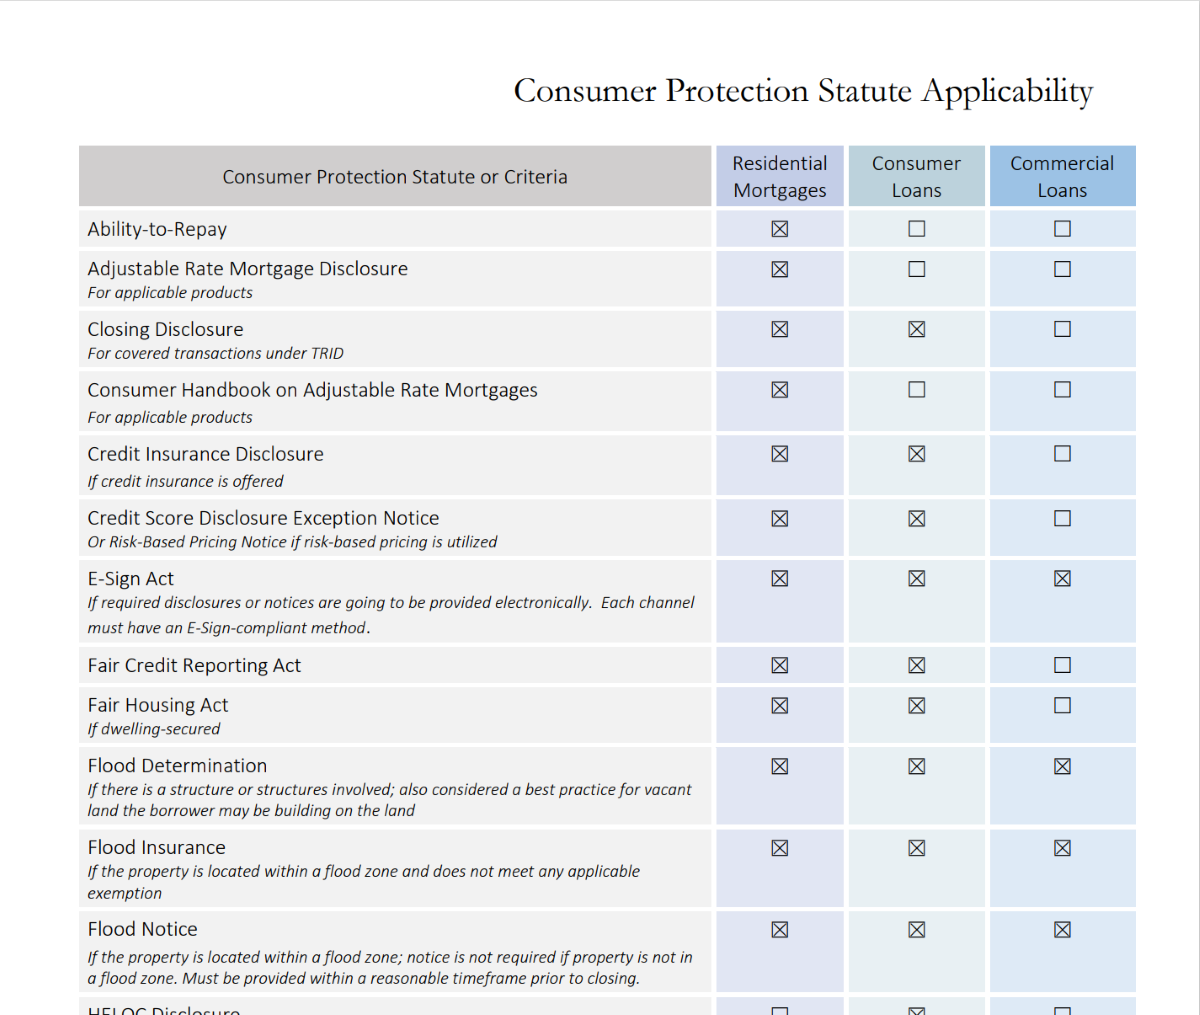The image size is (1200, 1015).
Task: Toggle Adjustable Rate Mortgage Disclosure Consumer Loans box
Action: pyautogui.click(x=917, y=269)
